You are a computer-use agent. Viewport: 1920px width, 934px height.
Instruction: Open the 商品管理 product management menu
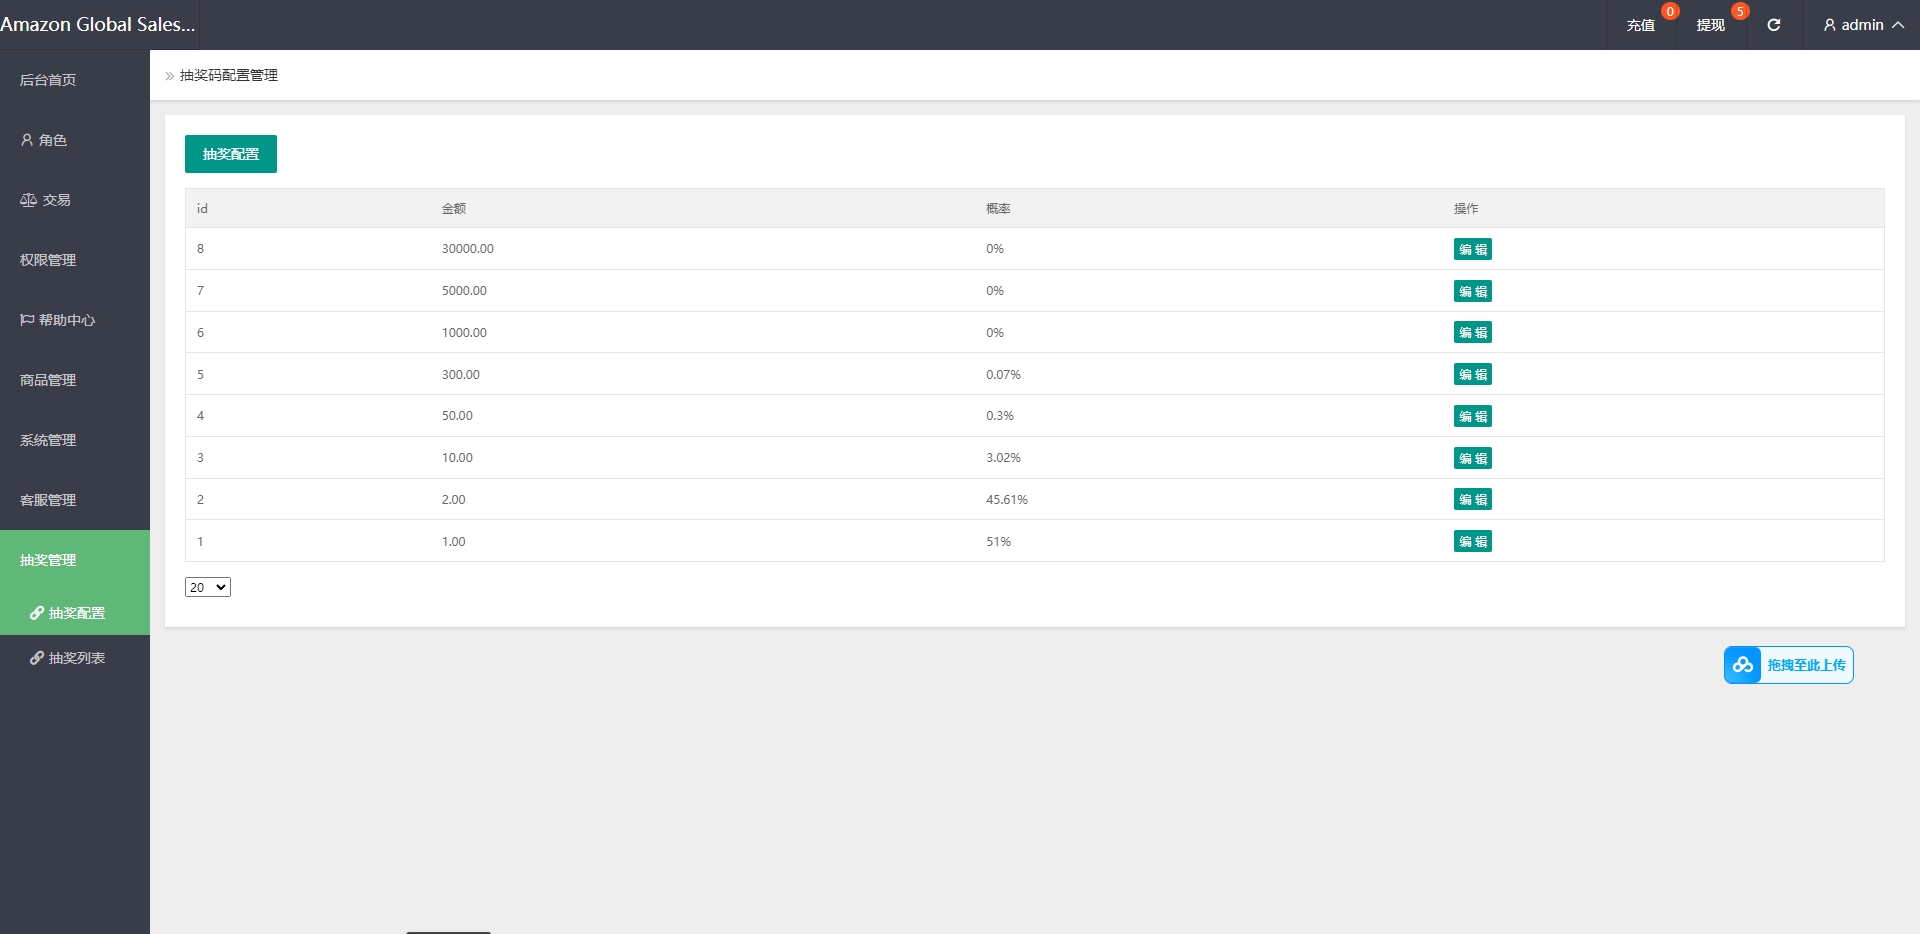click(x=48, y=380)
